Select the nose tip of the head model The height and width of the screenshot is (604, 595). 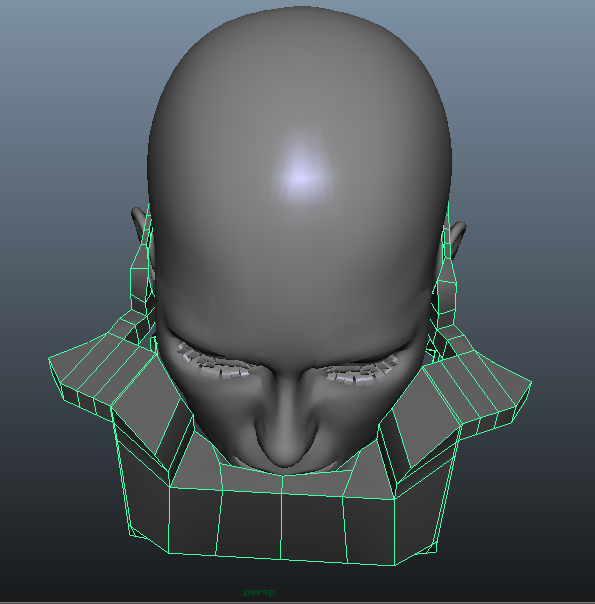click(284, 455)
